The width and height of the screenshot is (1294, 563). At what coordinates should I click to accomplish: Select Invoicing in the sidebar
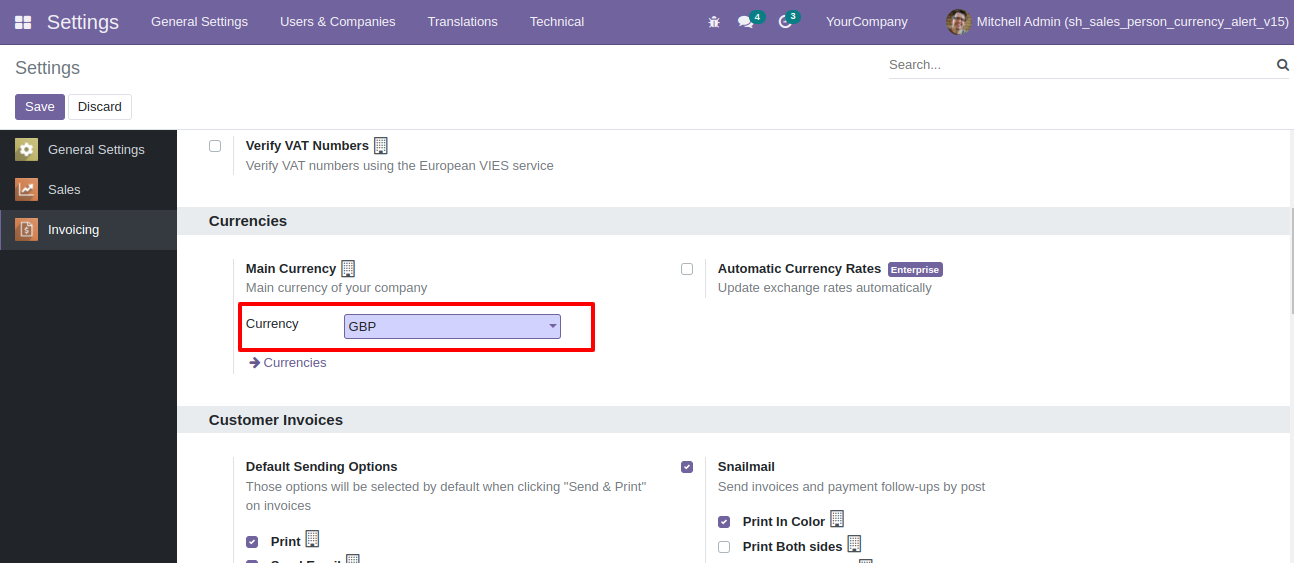[x=88, y=230]
